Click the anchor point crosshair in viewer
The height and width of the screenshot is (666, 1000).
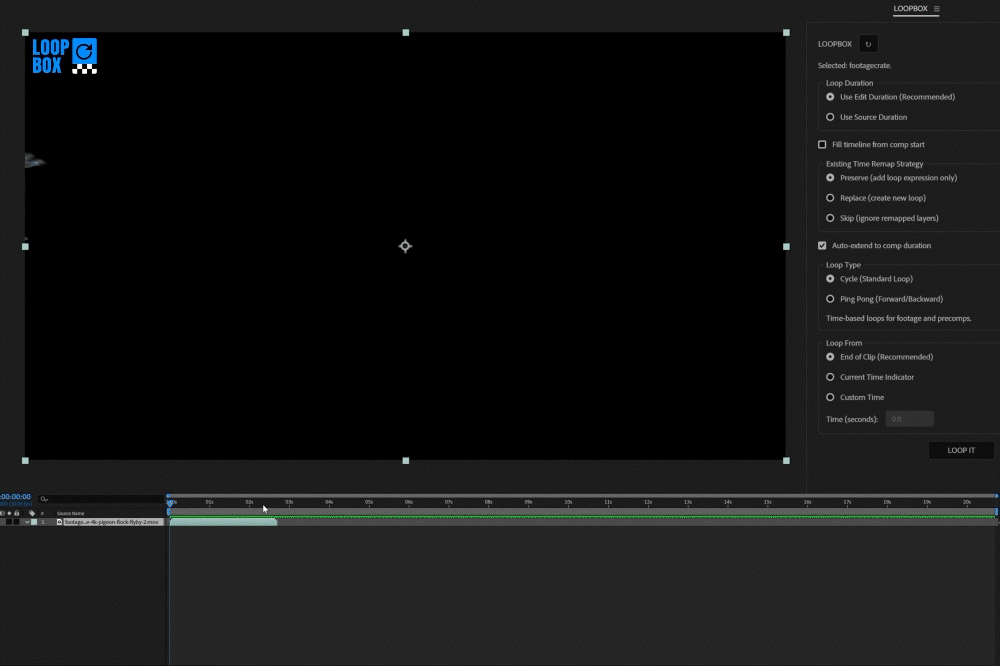(x=406, y=246)
